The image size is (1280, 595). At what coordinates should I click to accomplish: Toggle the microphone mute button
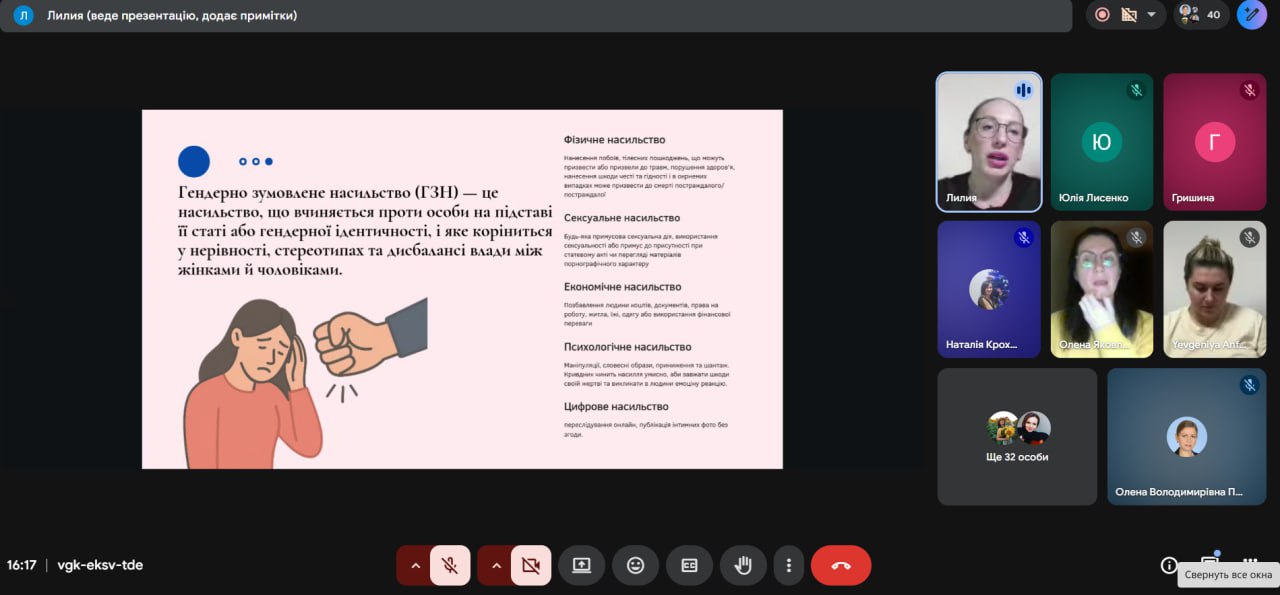(x=450, y=565)
